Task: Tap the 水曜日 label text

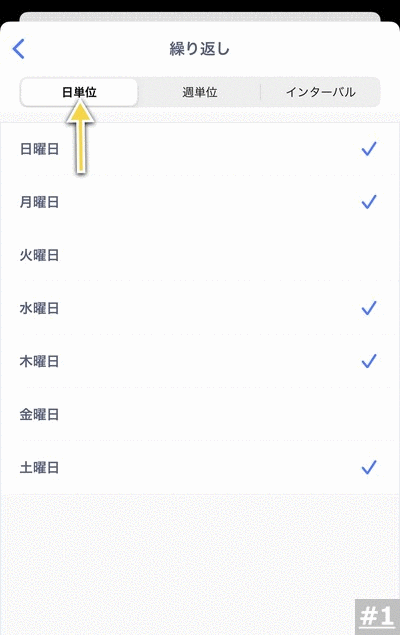Action: coord(39,308)
